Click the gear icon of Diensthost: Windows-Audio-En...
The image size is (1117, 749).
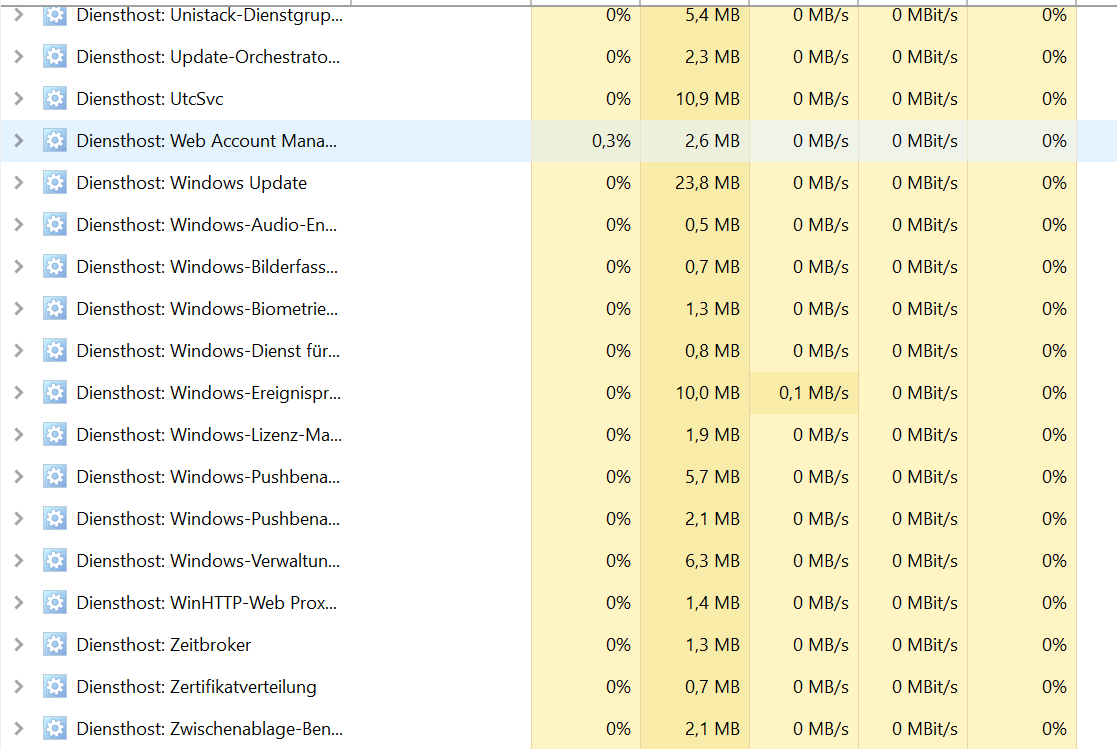[x=55, y=224]
